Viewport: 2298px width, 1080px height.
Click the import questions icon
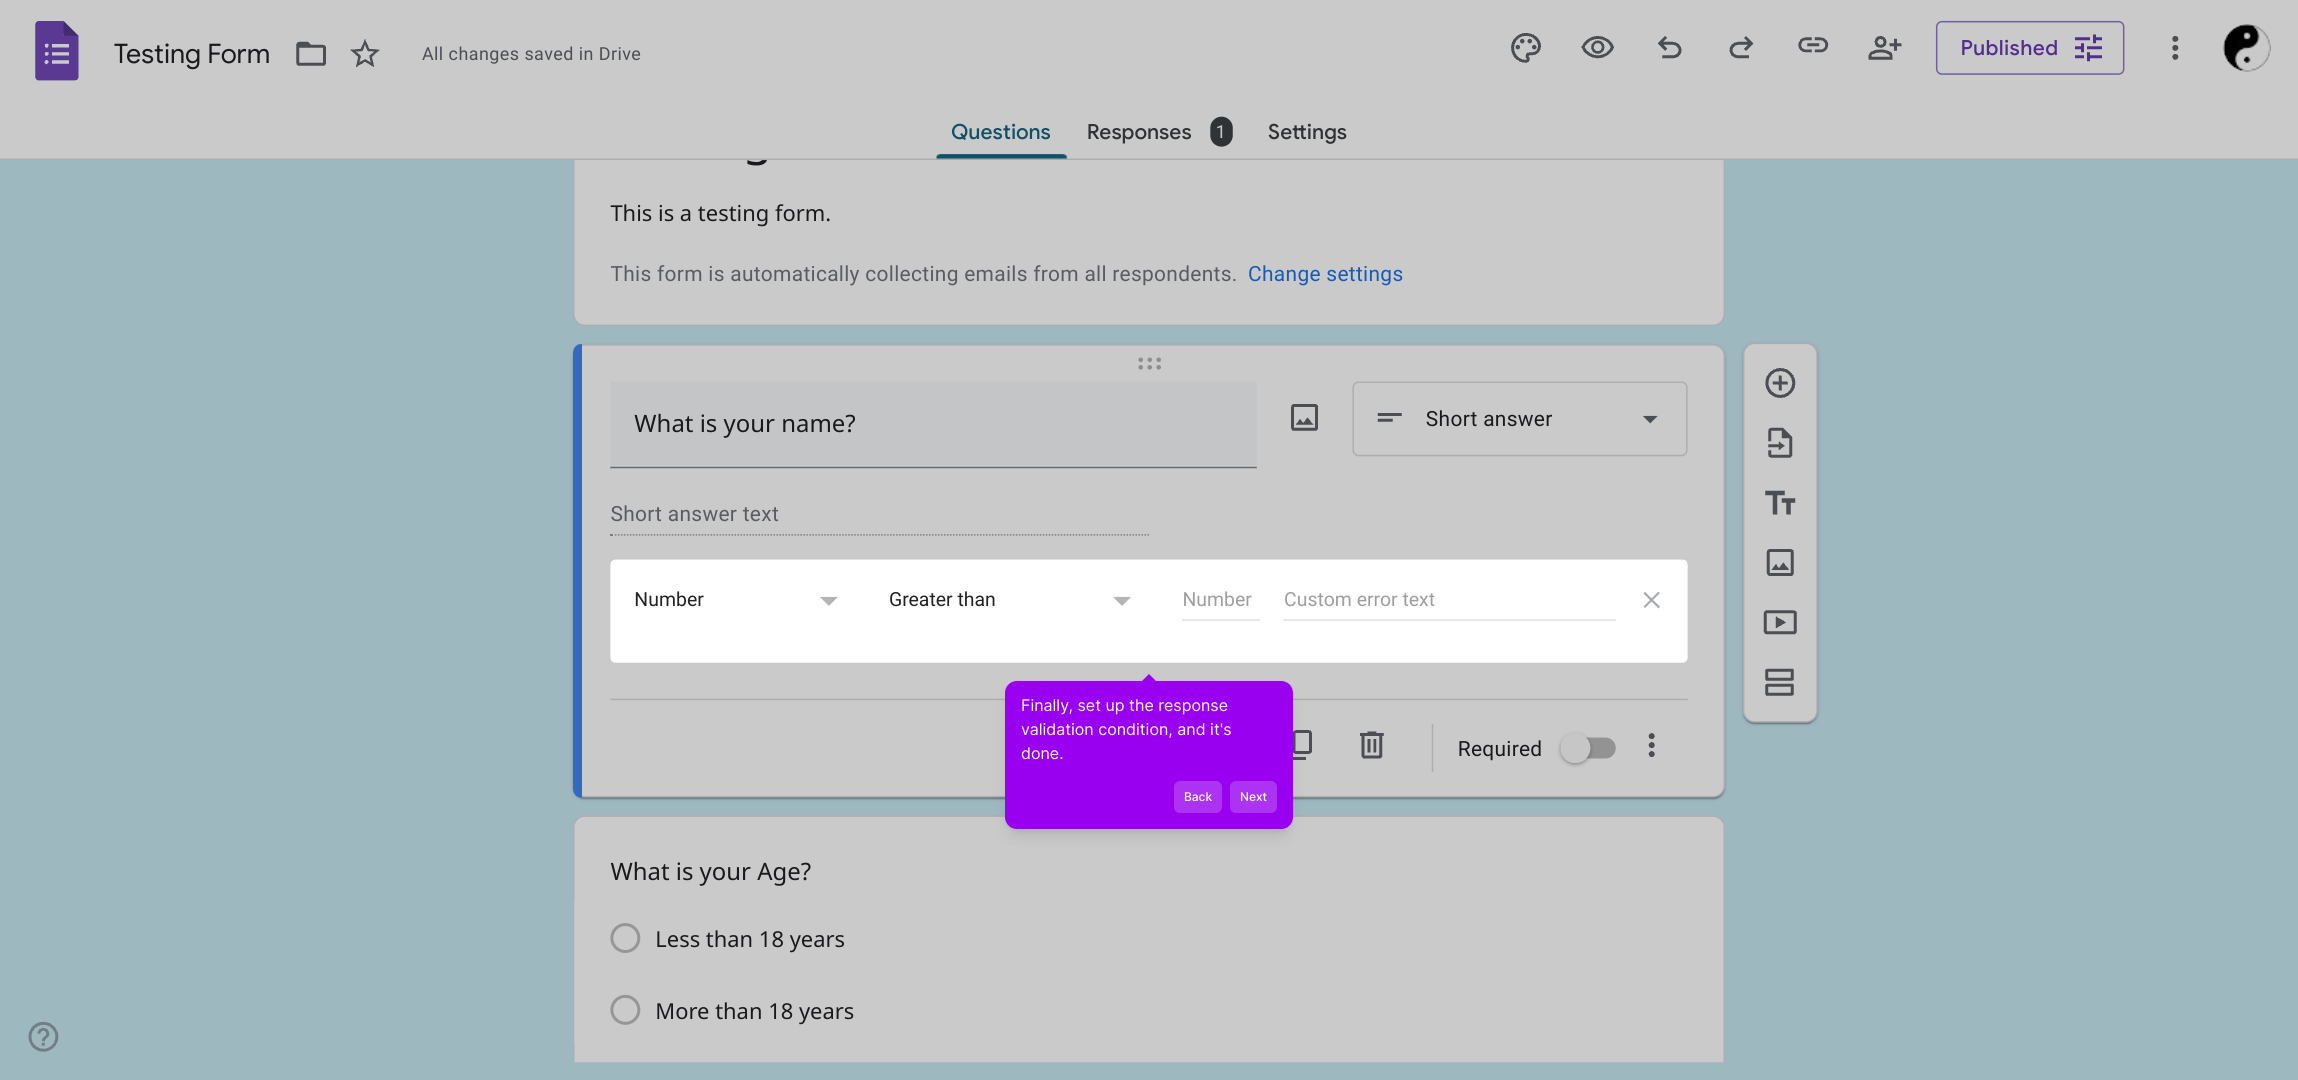1779,443
